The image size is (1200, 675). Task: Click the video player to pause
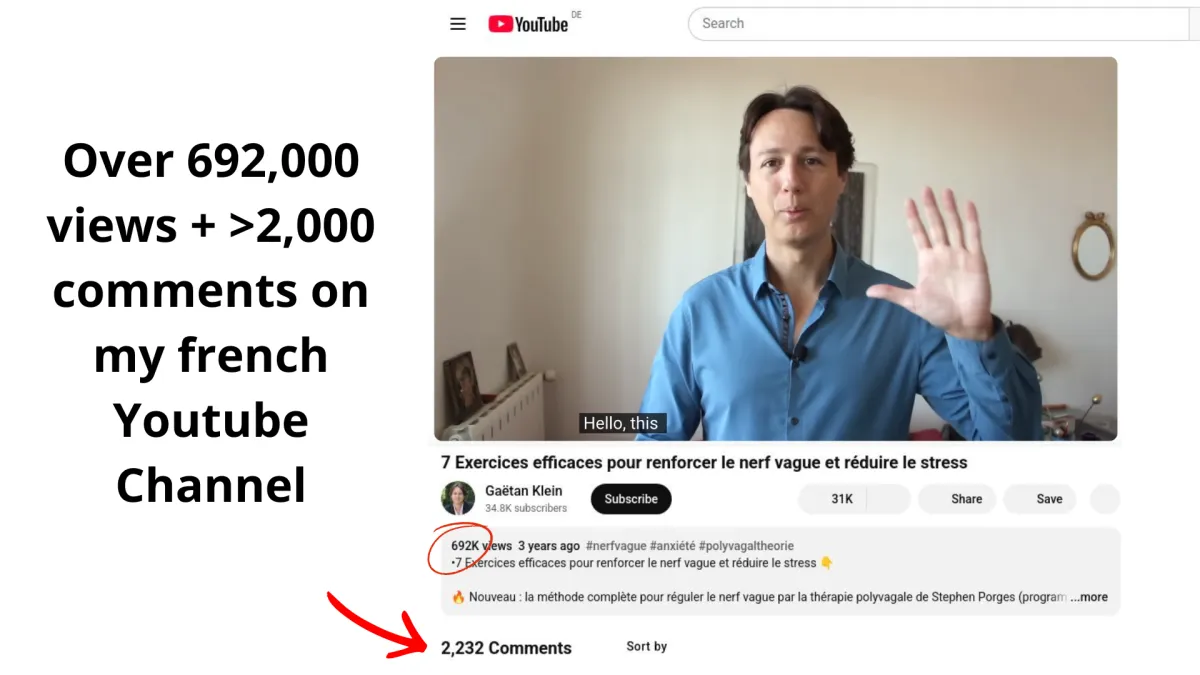(775, 248)
